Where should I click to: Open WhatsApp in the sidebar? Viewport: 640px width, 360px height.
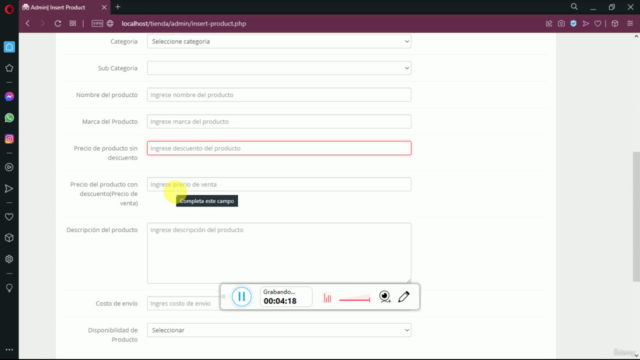tap(9, 118)
